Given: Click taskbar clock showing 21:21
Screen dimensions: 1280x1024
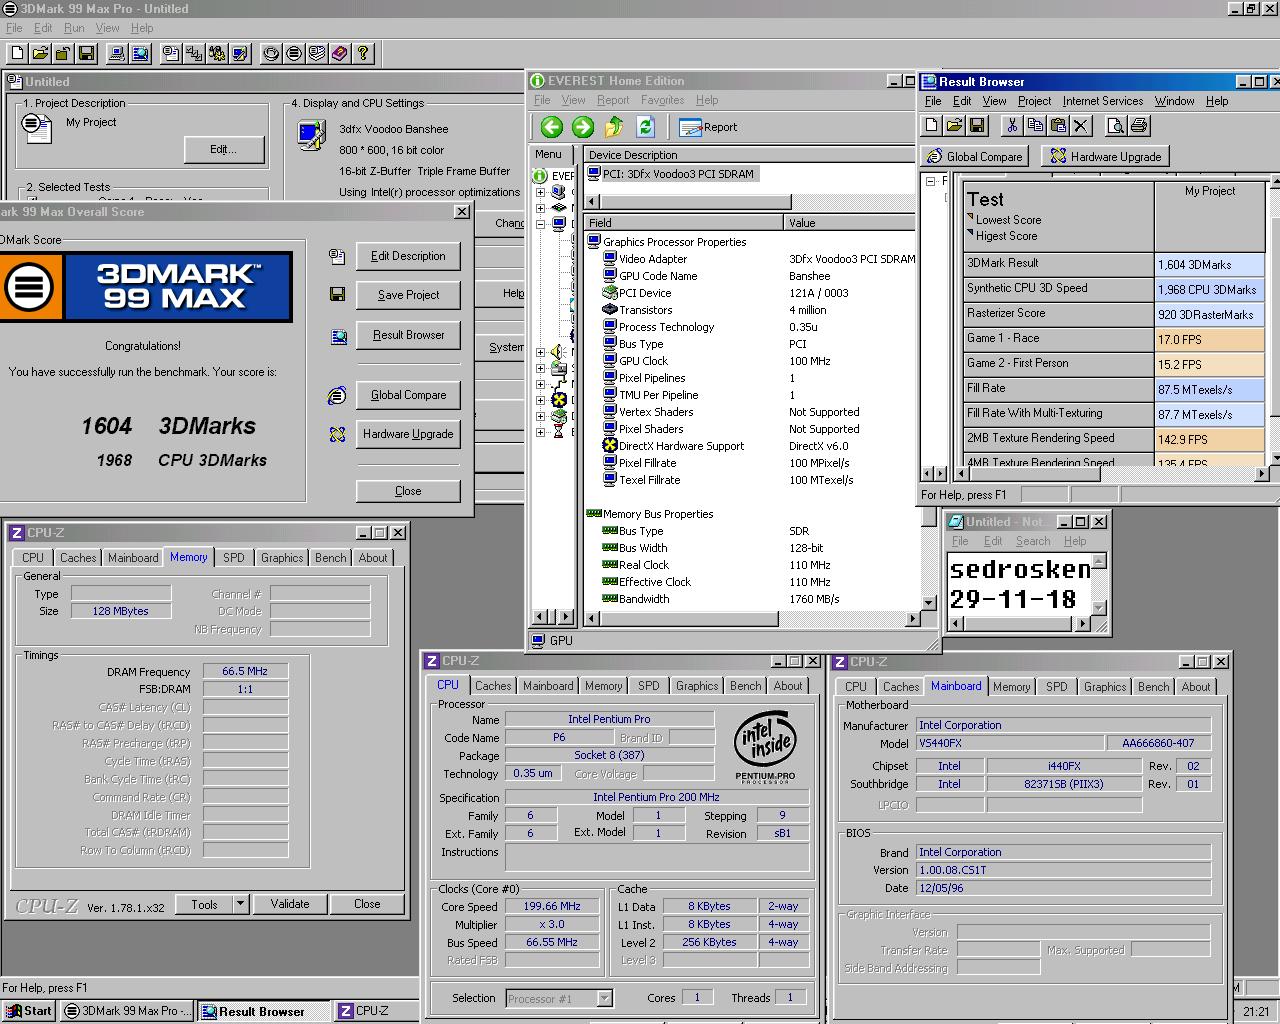Looking at the screenshot, I should point(1256,1012).
